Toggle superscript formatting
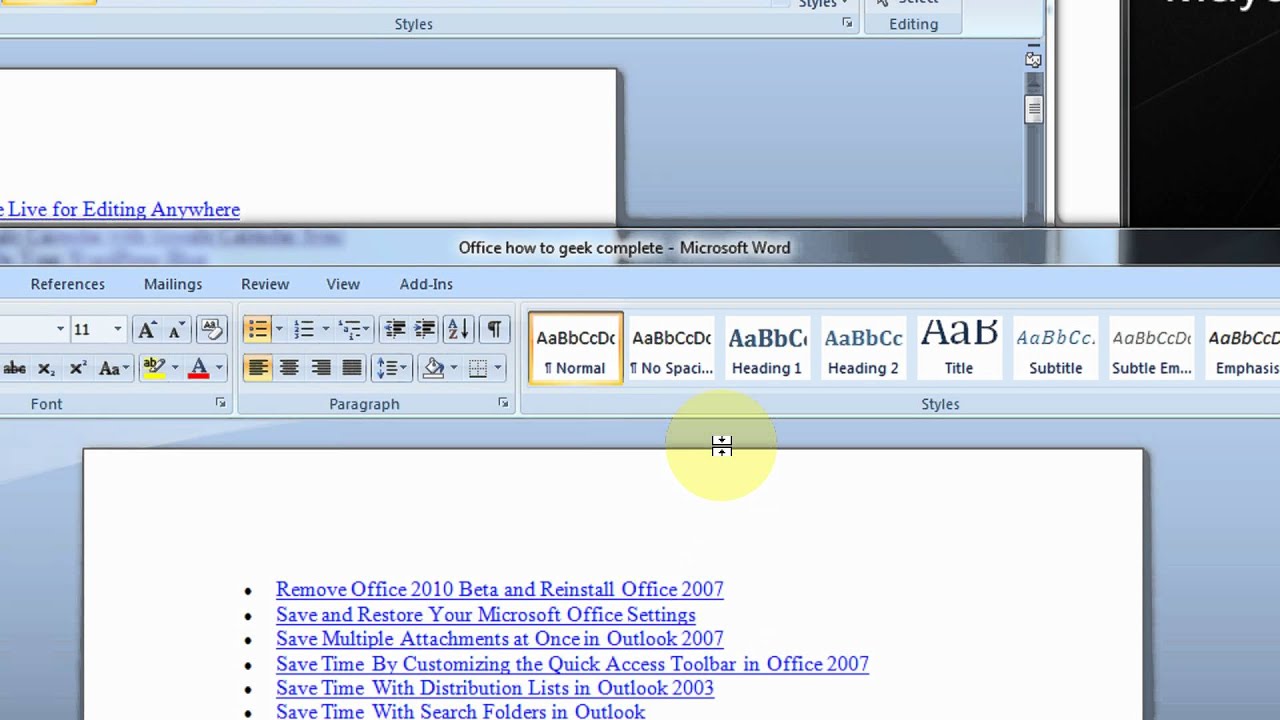Screen dimensions: 1280x720 click(77, 368)
